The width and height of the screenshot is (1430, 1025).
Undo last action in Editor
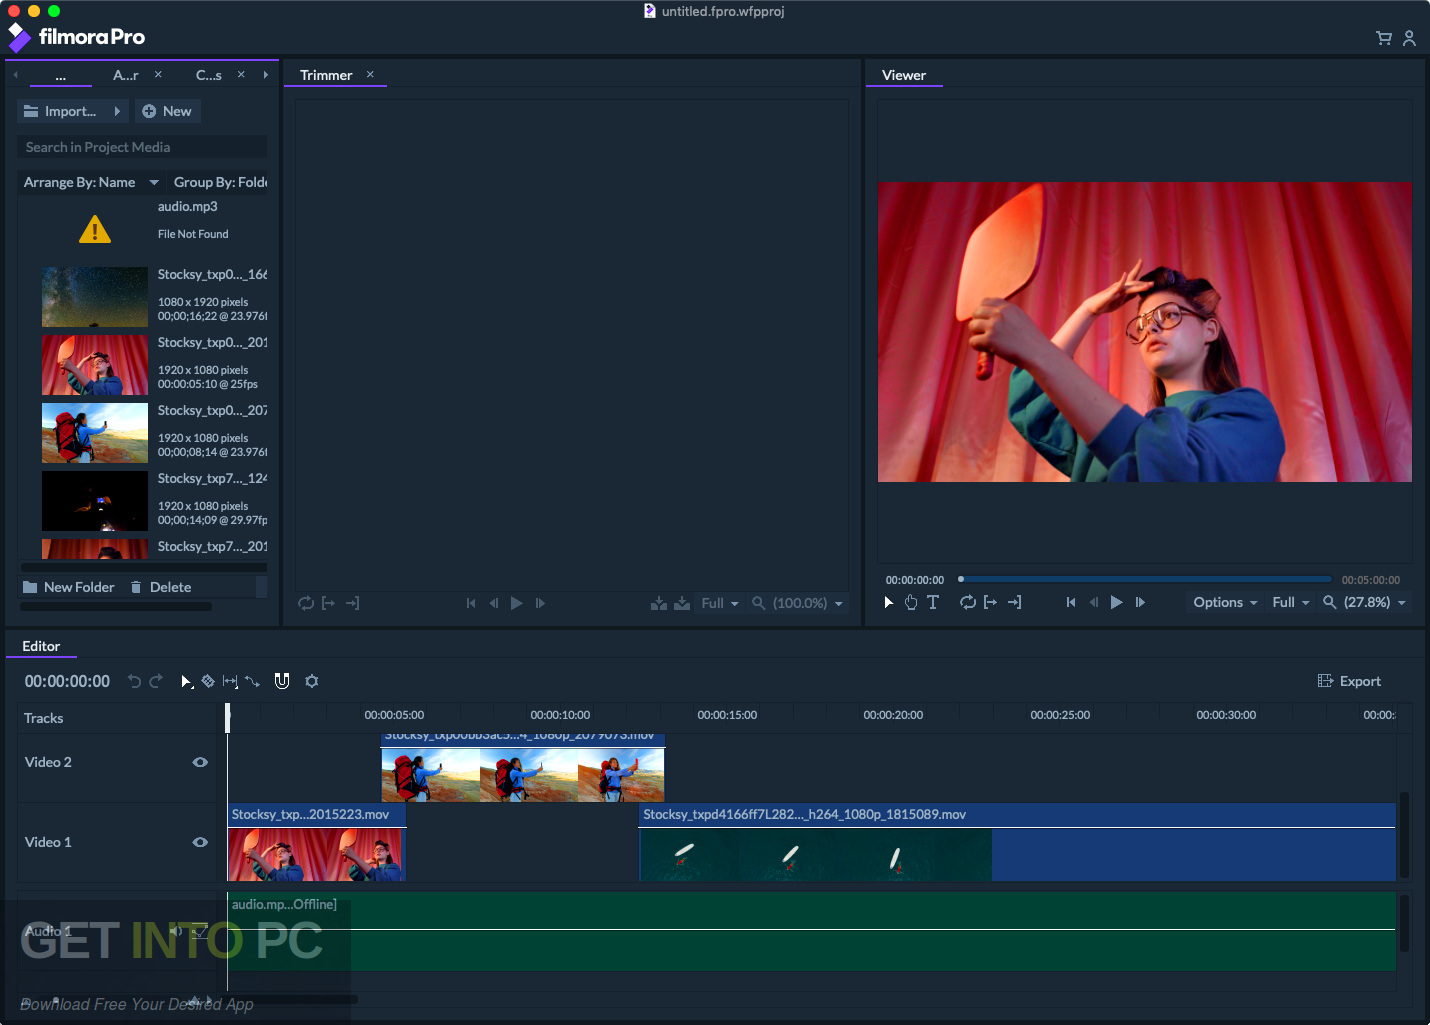tap(134, 681)
